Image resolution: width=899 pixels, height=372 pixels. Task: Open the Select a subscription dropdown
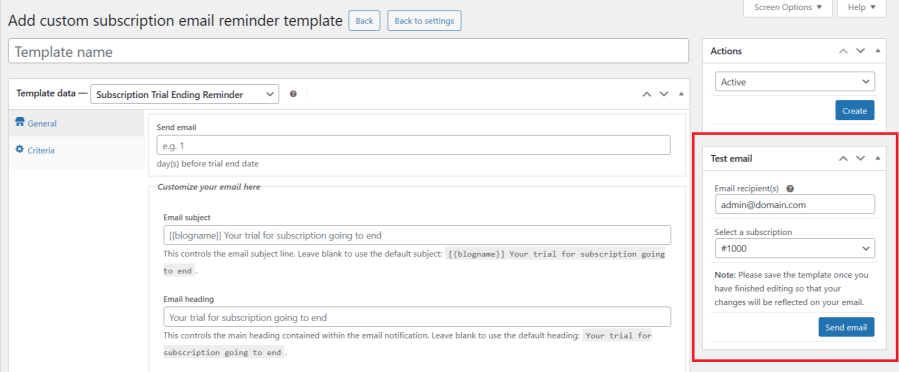tap(795, 248)
